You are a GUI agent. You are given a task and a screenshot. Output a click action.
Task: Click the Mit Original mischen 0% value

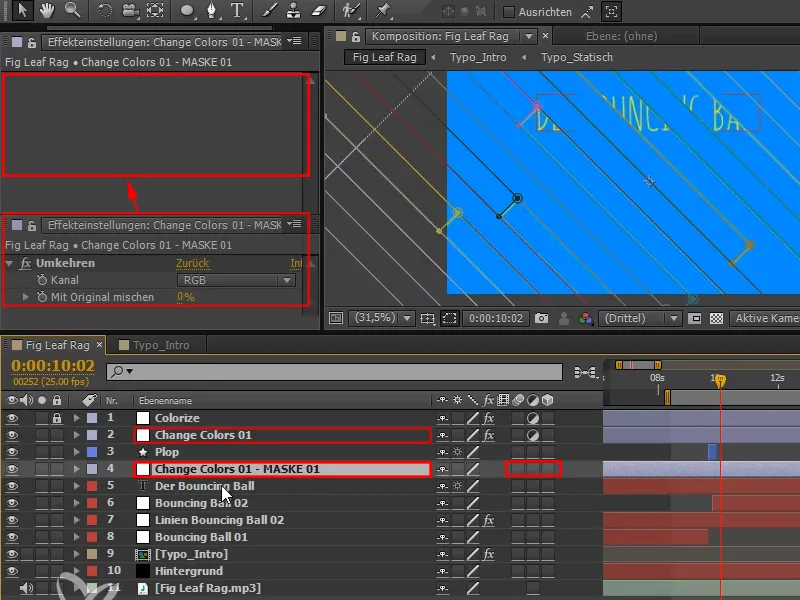[x=186, y=297]
